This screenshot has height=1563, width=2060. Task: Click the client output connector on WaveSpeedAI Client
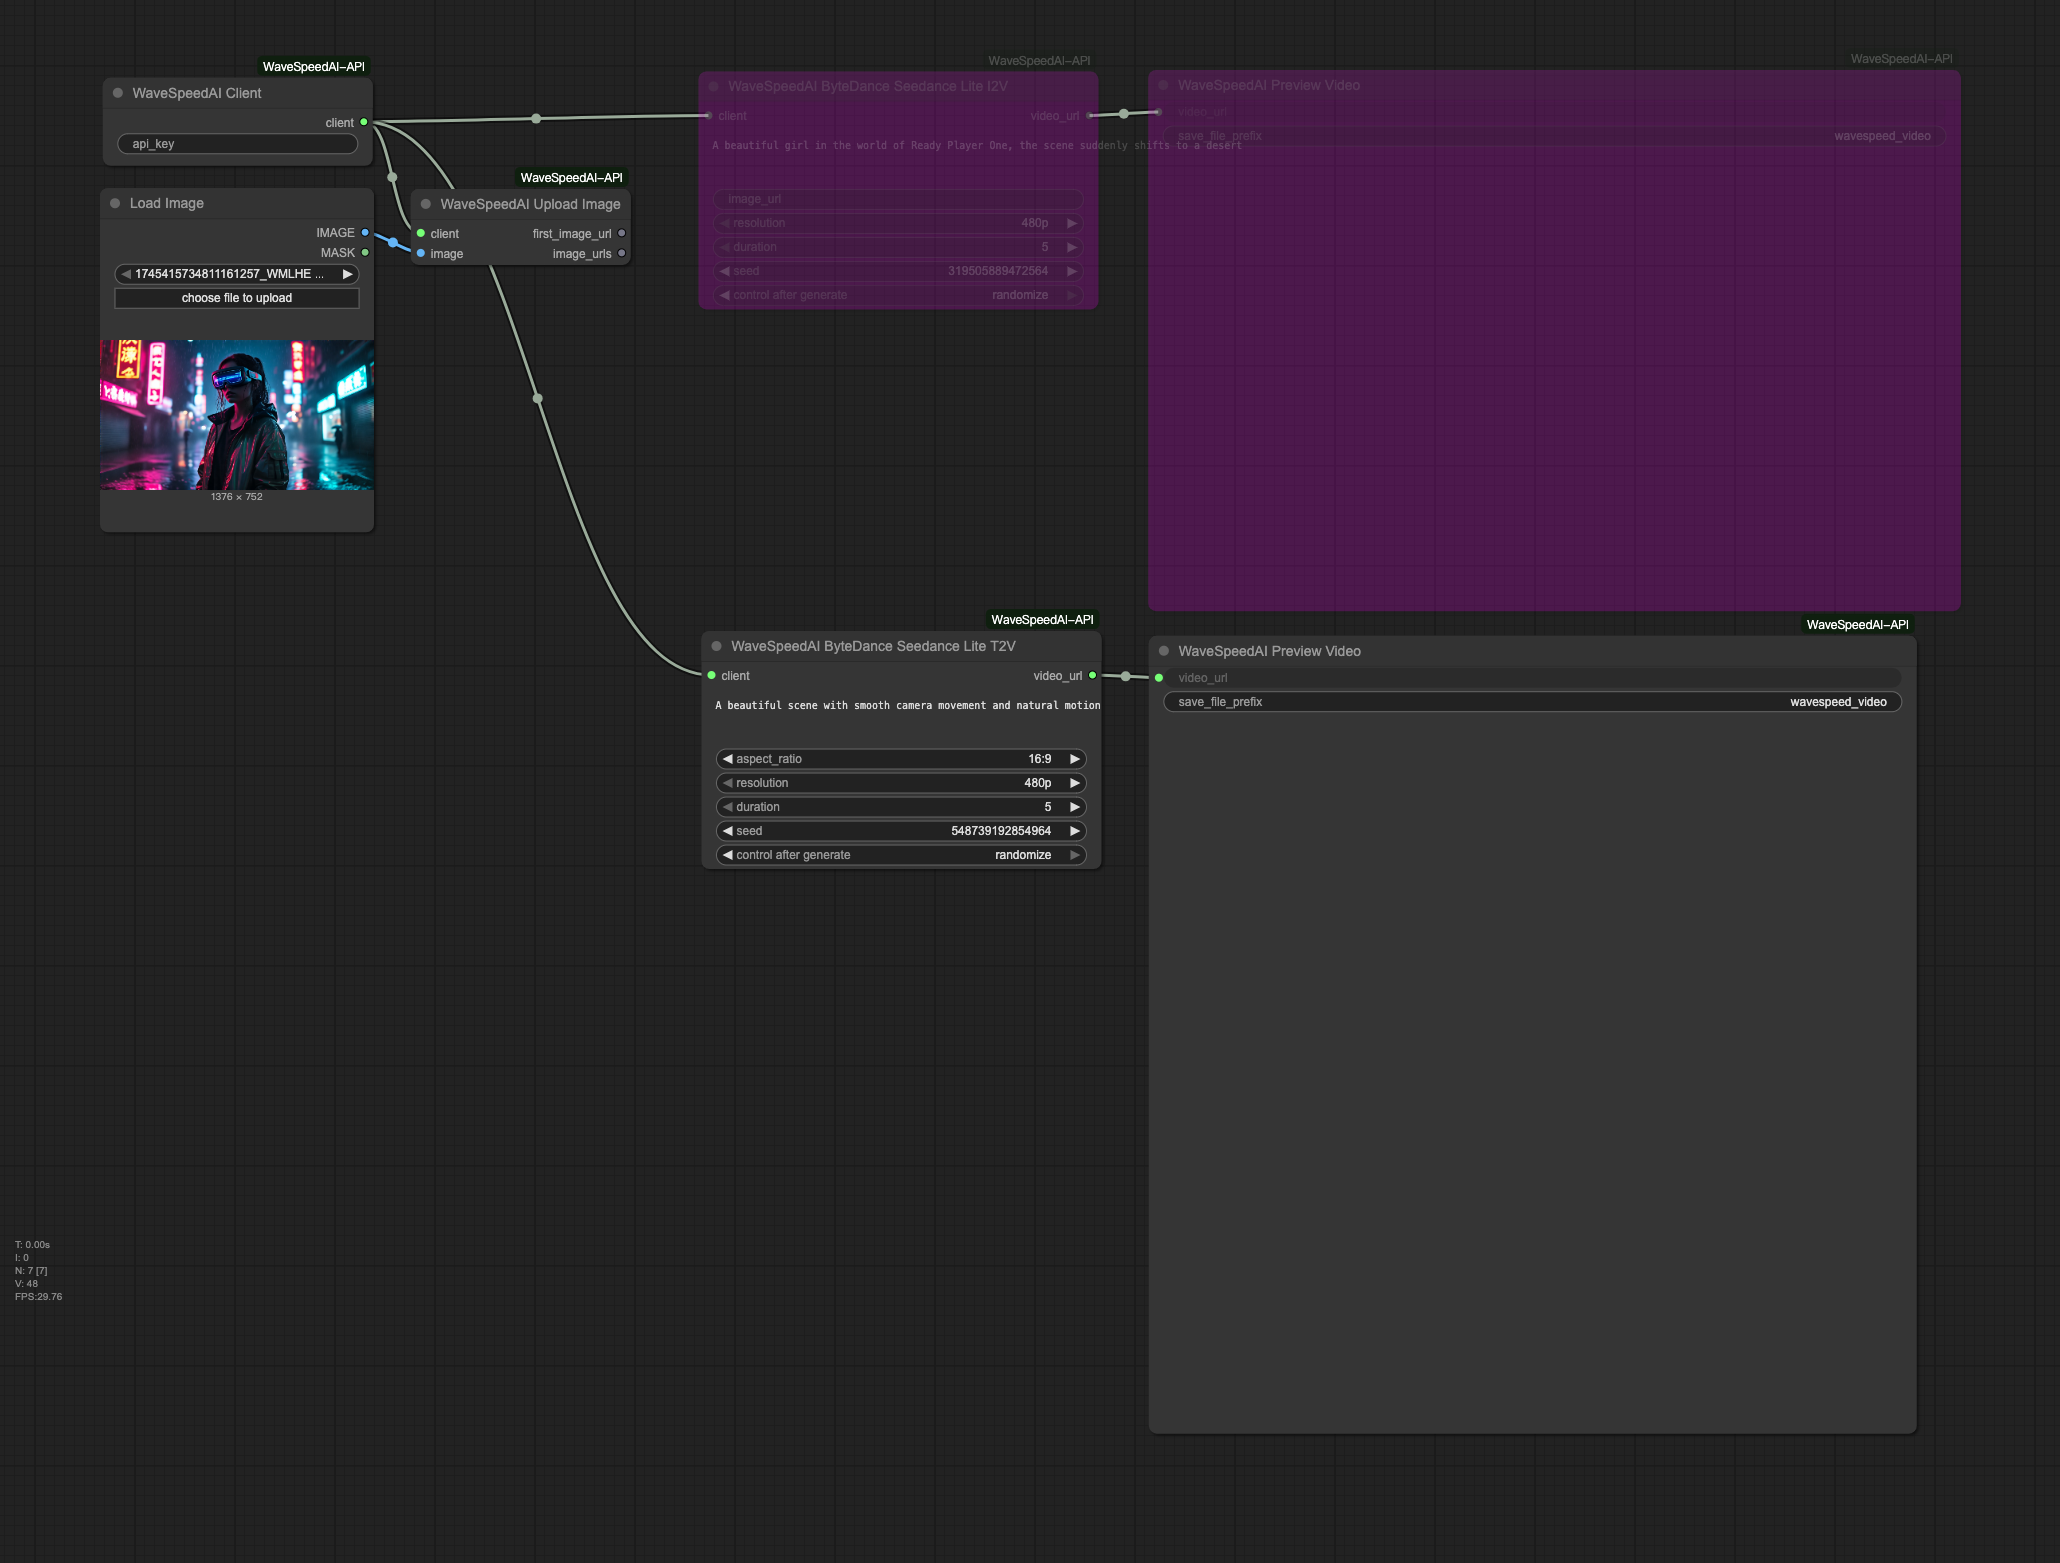(x=363, y=122)
